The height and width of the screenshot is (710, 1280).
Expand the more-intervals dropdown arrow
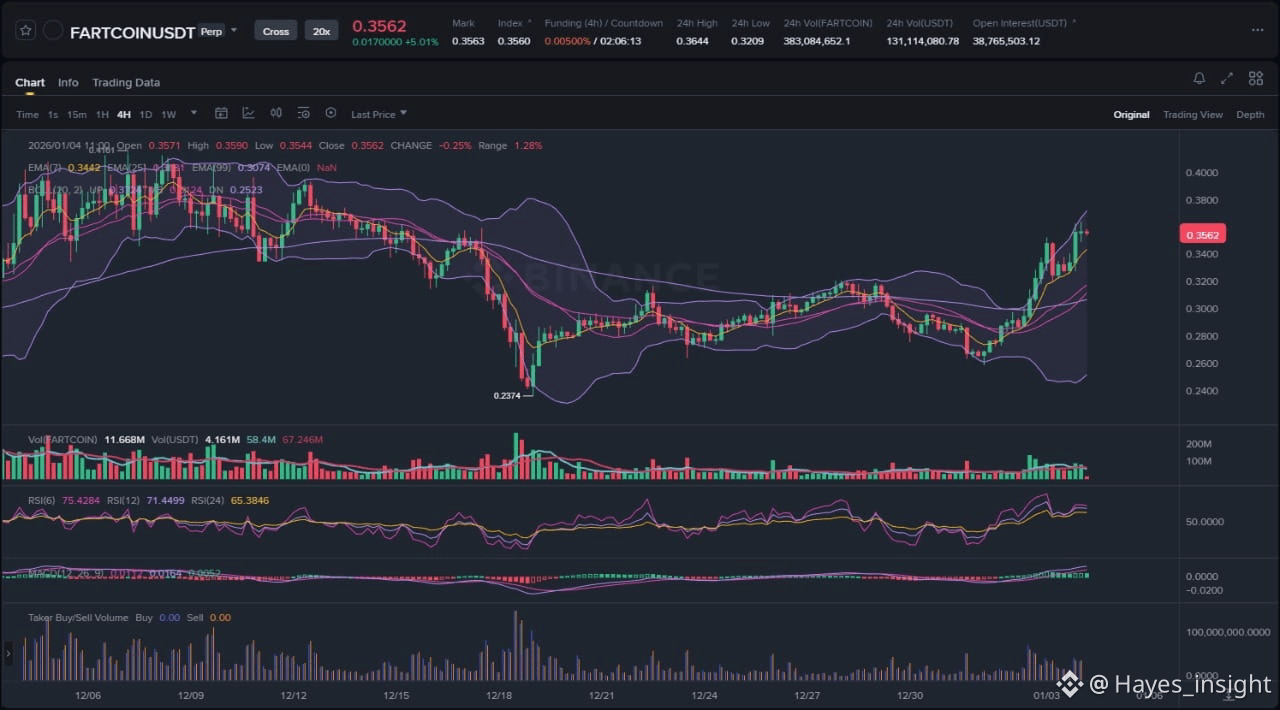194,113
